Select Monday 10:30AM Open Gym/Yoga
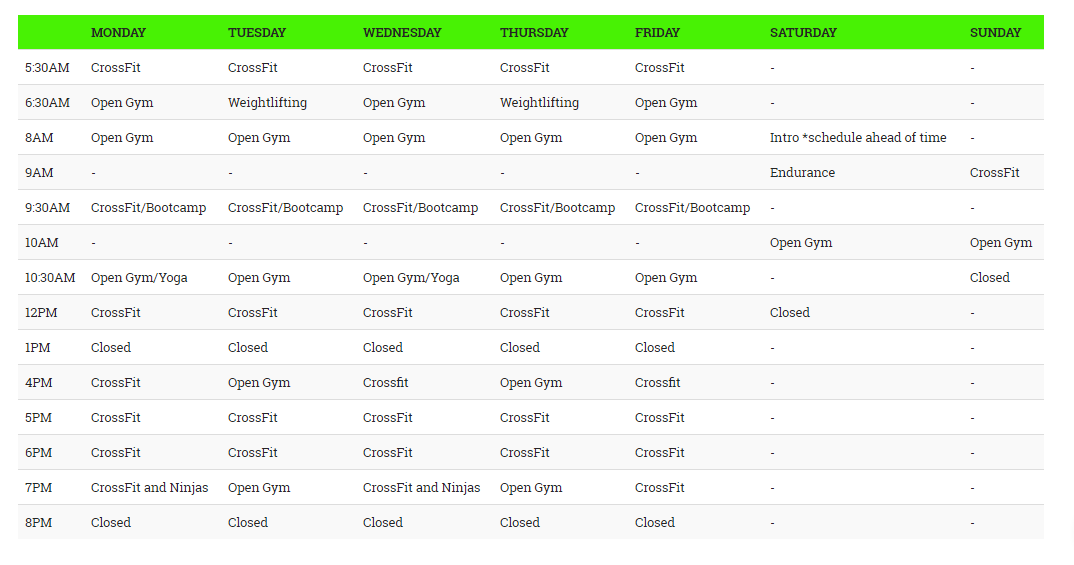This screenshot has height=565, width=1074. (139, 277)
